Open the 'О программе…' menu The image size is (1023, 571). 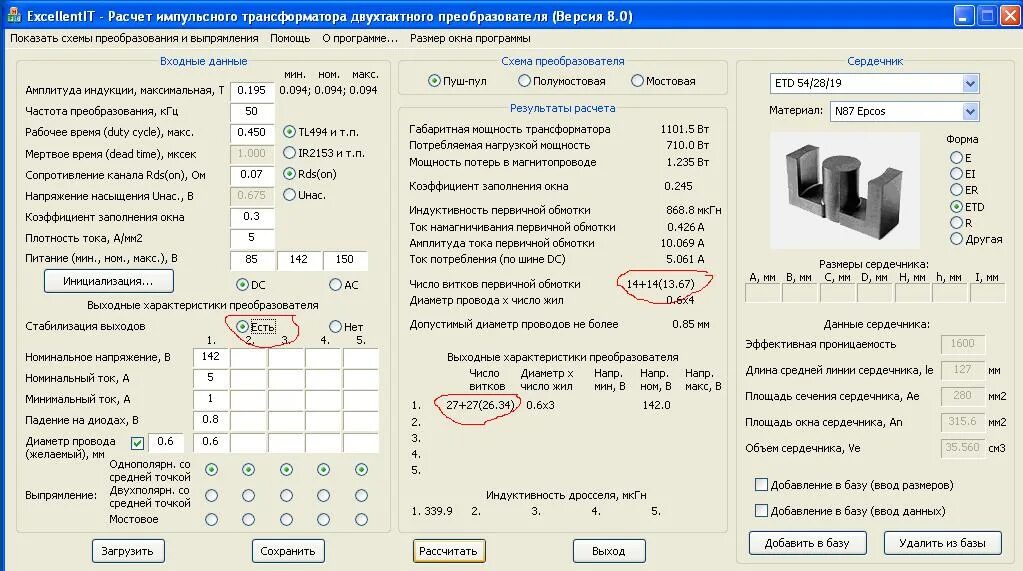coord(359,39)
